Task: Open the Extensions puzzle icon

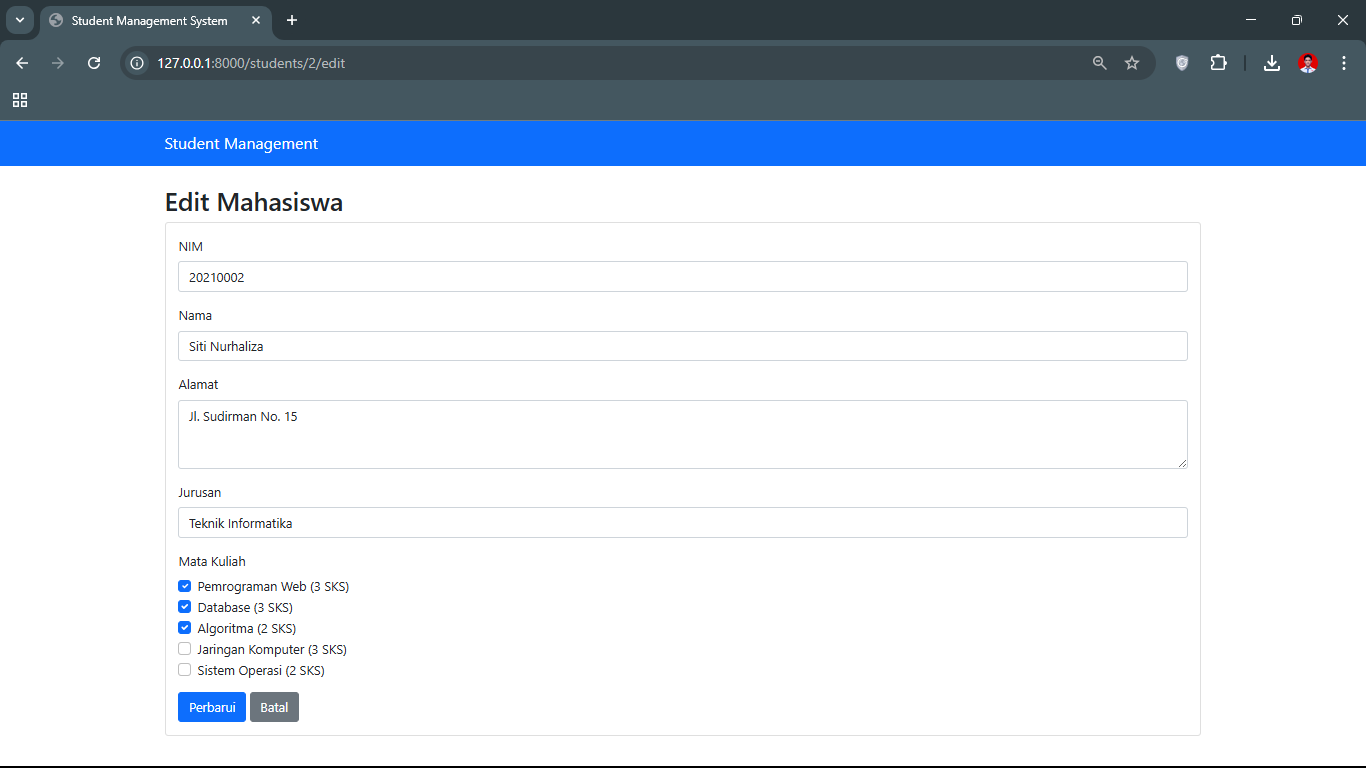Action: pyautogui.click(x=1218, y=63)
